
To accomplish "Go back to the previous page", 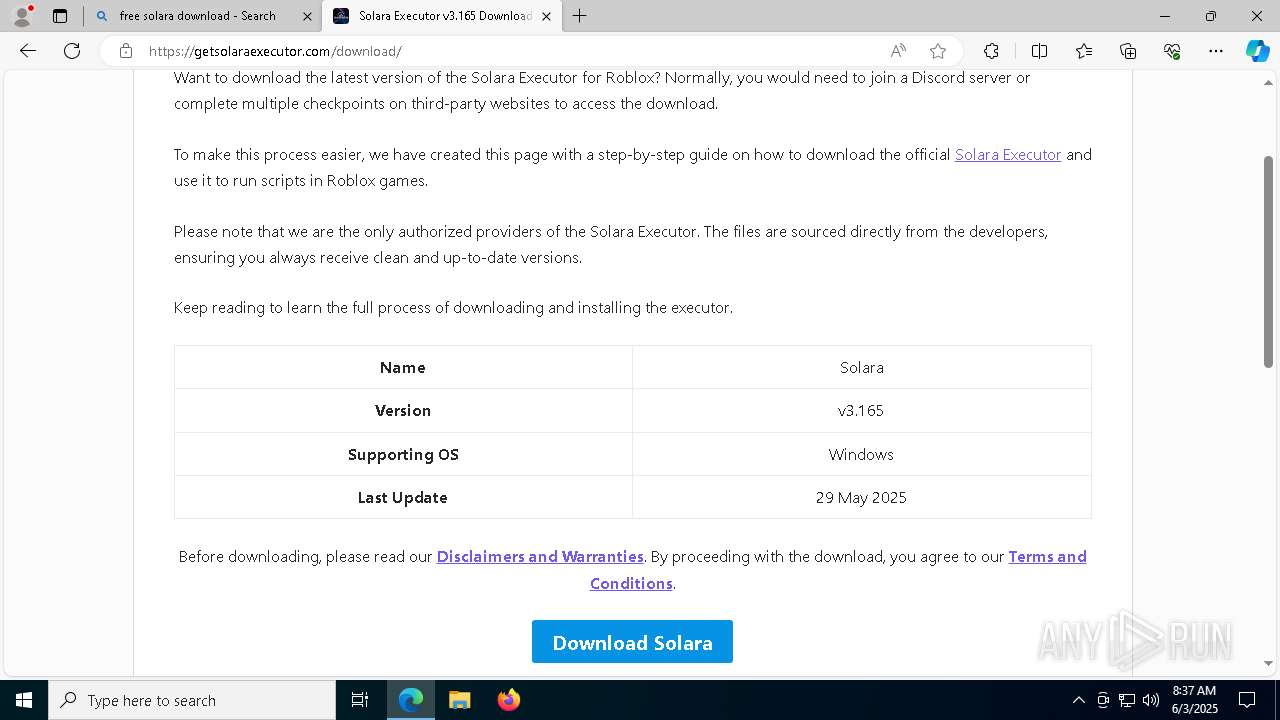I will [28, 51].
